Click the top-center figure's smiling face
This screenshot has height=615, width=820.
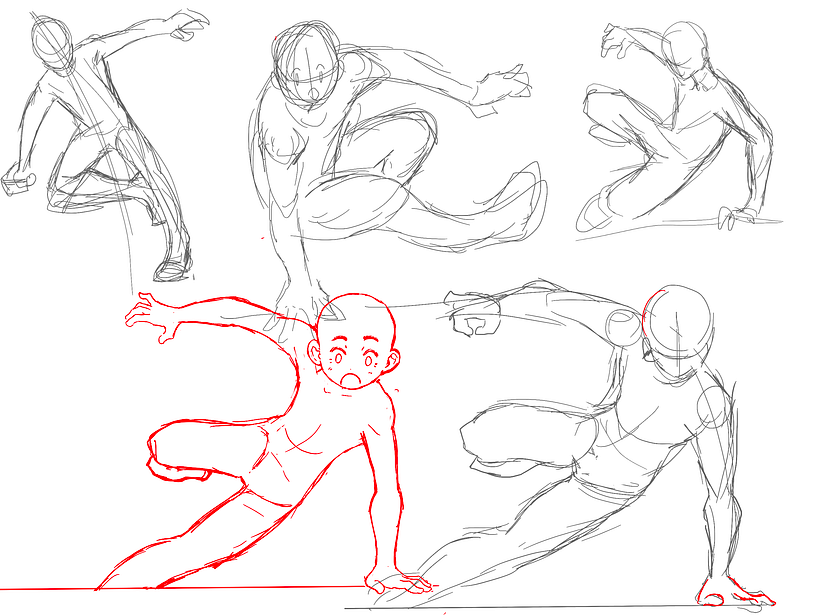(x=309, y=78)
